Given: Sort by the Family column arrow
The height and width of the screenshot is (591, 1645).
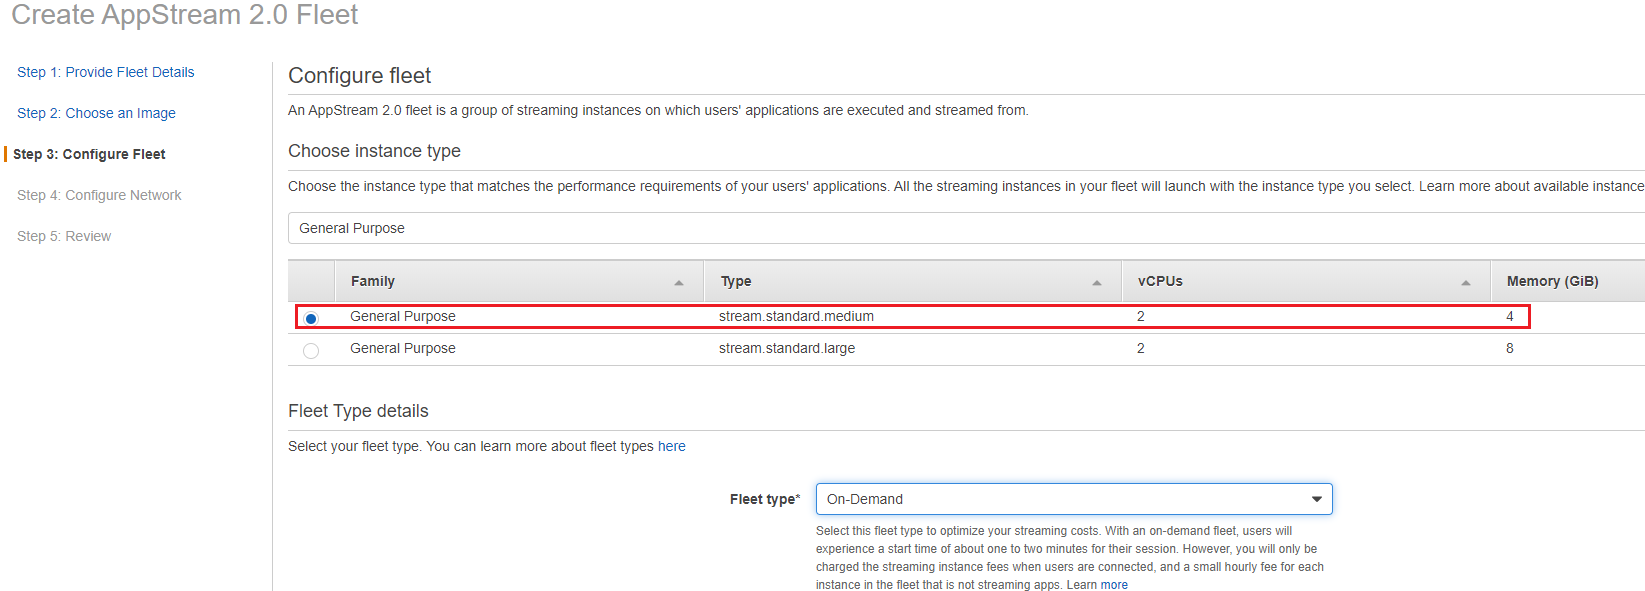Looking at the screenshot, I should point(679,283).
